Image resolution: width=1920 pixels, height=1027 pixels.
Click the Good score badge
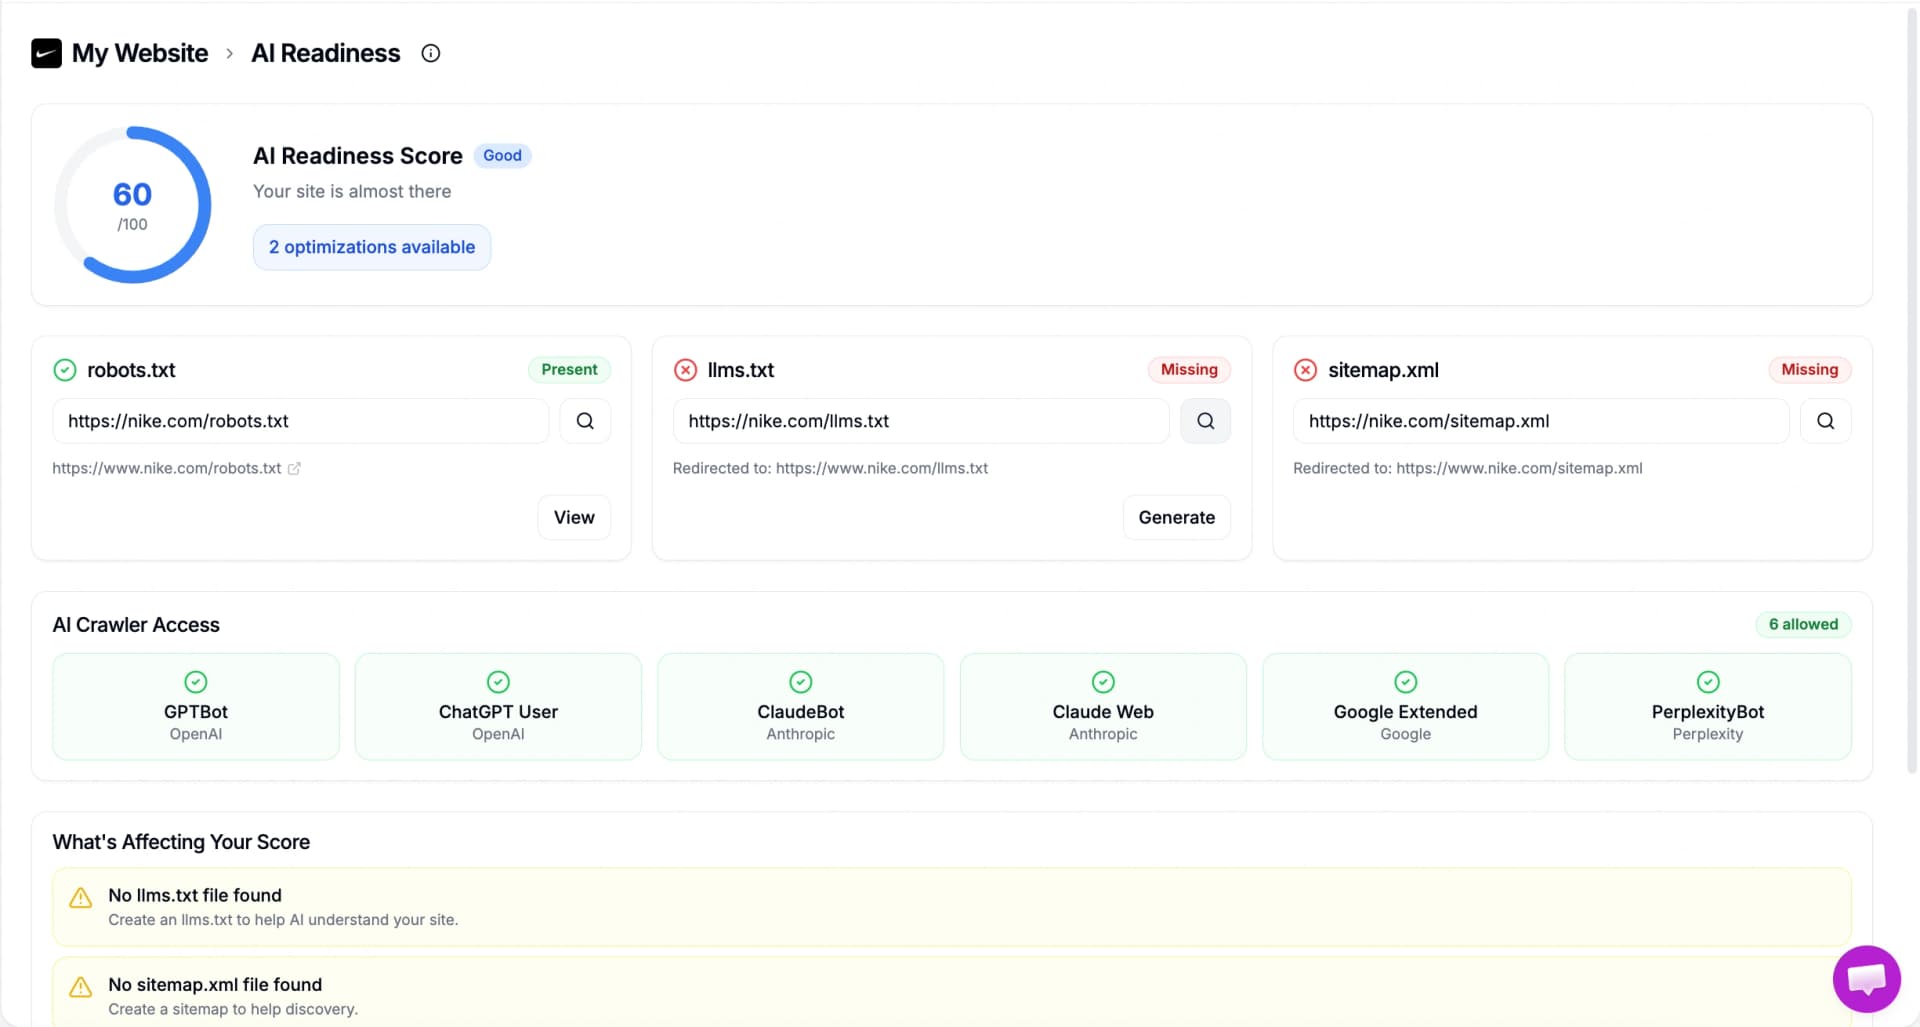click(x=502, y=155)
